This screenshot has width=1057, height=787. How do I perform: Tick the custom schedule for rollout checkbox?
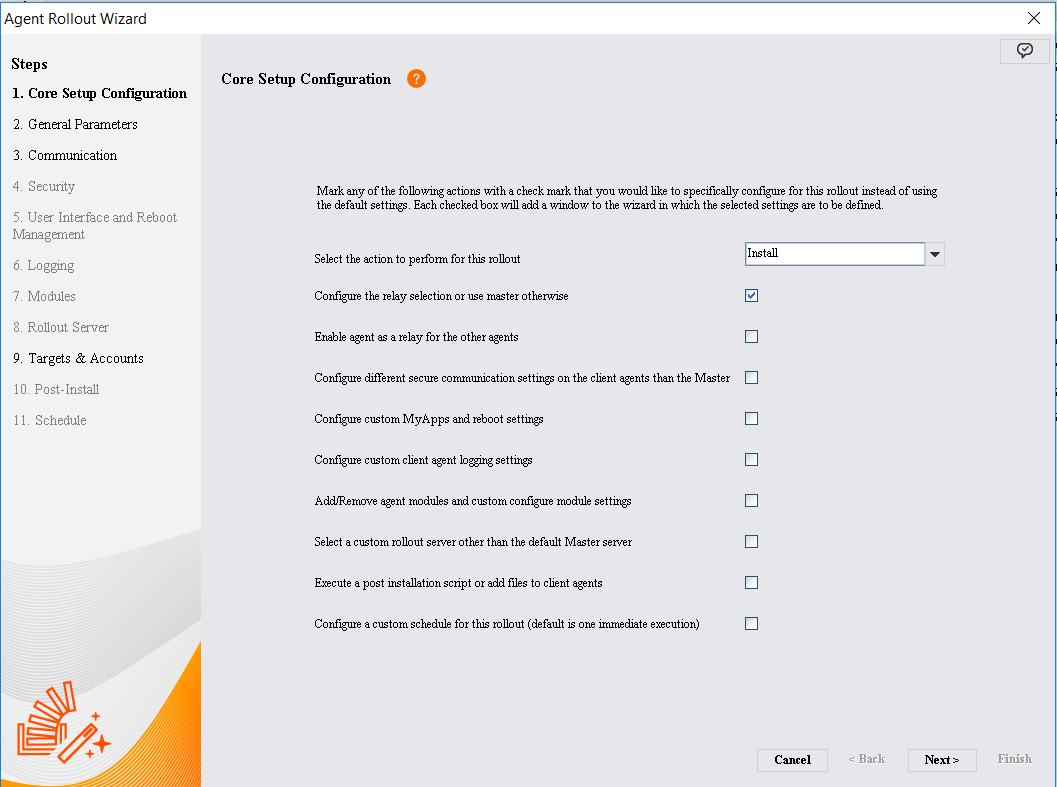click(751, 624)
